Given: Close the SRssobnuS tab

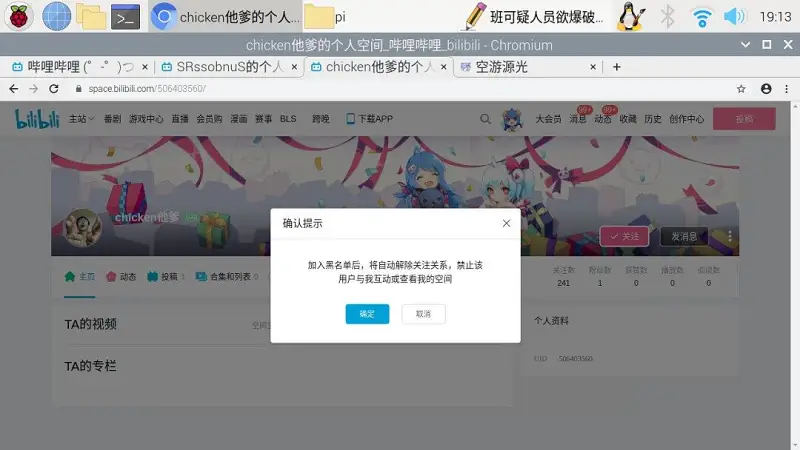Looking at the screenshot, I should pos(294,67).
